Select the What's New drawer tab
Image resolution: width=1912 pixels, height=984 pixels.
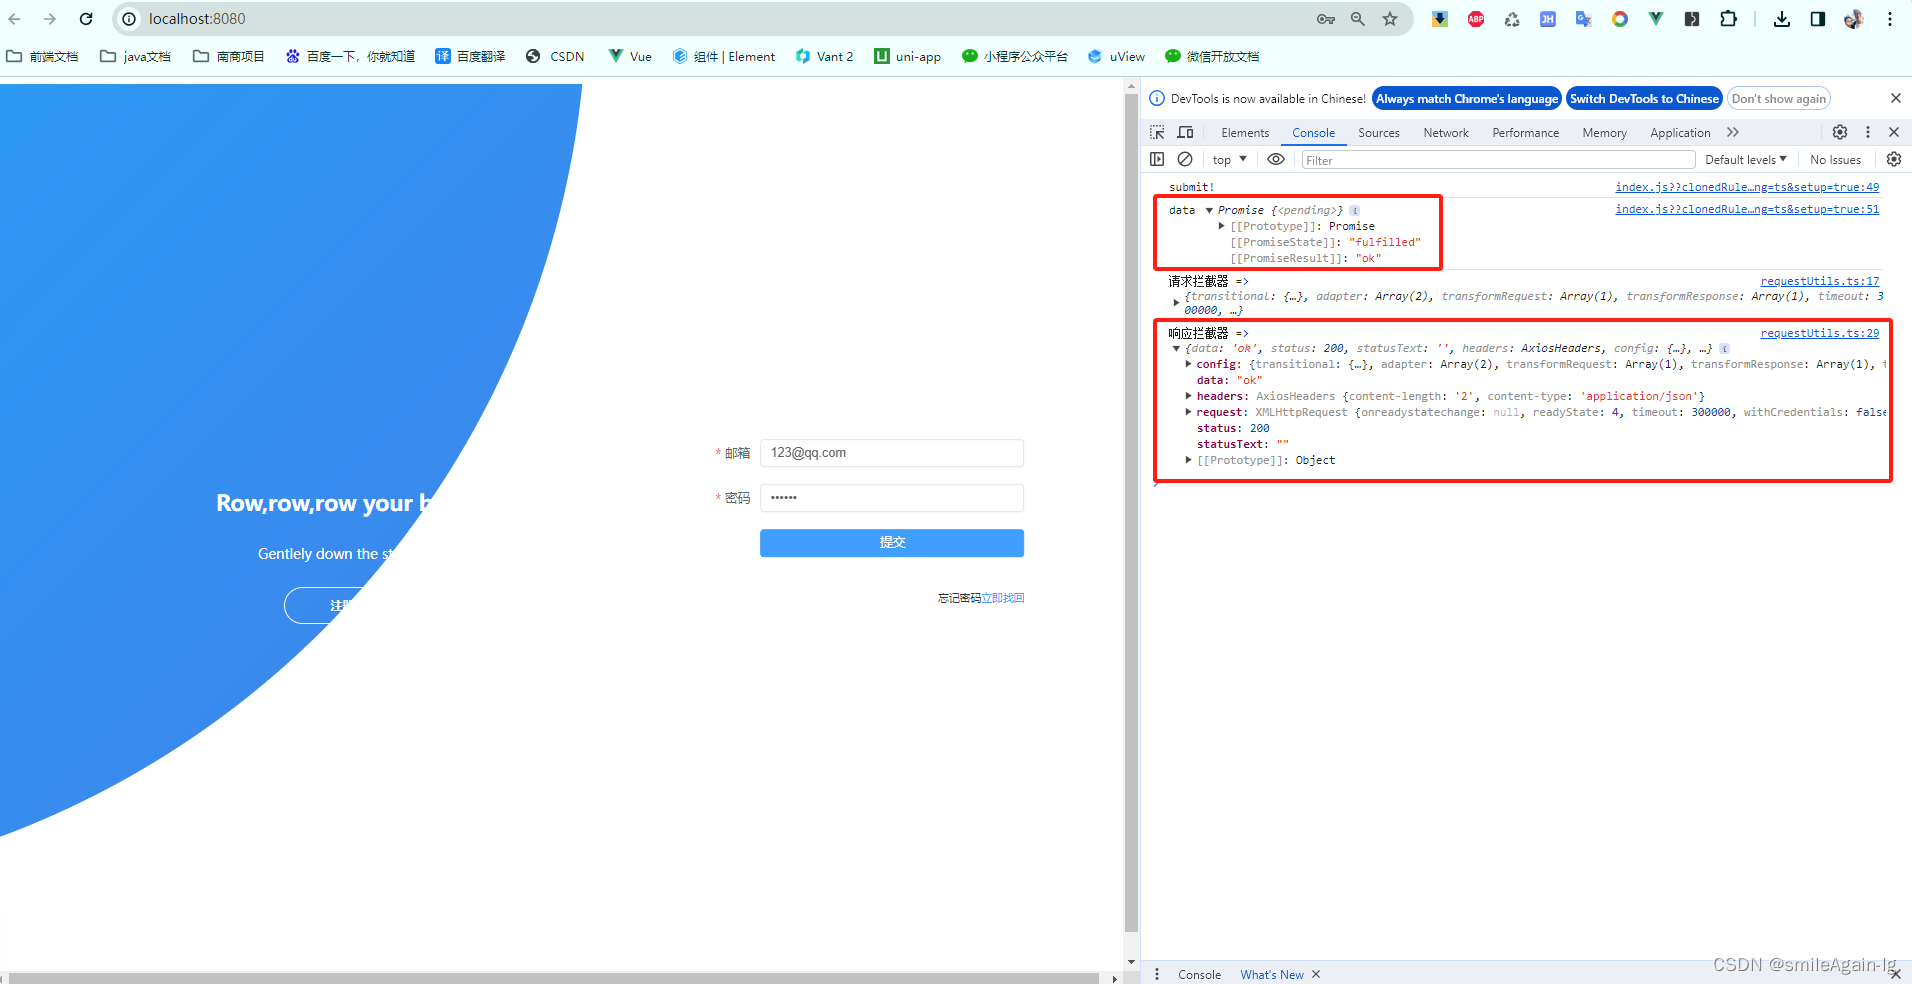[1272, 974]
